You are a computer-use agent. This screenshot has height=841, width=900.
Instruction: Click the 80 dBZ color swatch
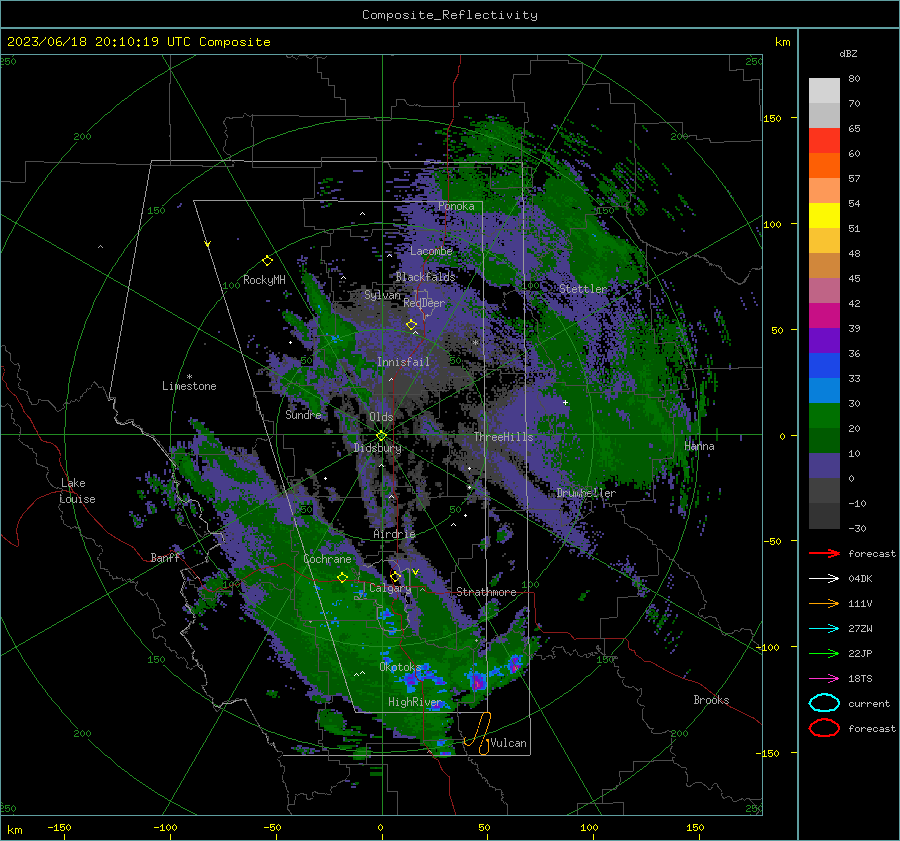point(824,91)
